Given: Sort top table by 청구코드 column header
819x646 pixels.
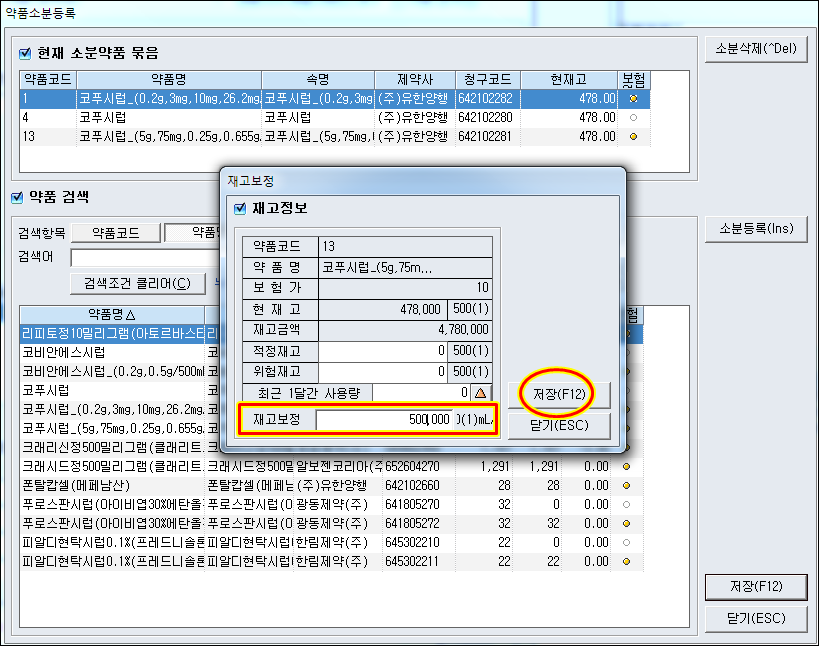Looking at the screenshot, I should click(x=488, y=80).
